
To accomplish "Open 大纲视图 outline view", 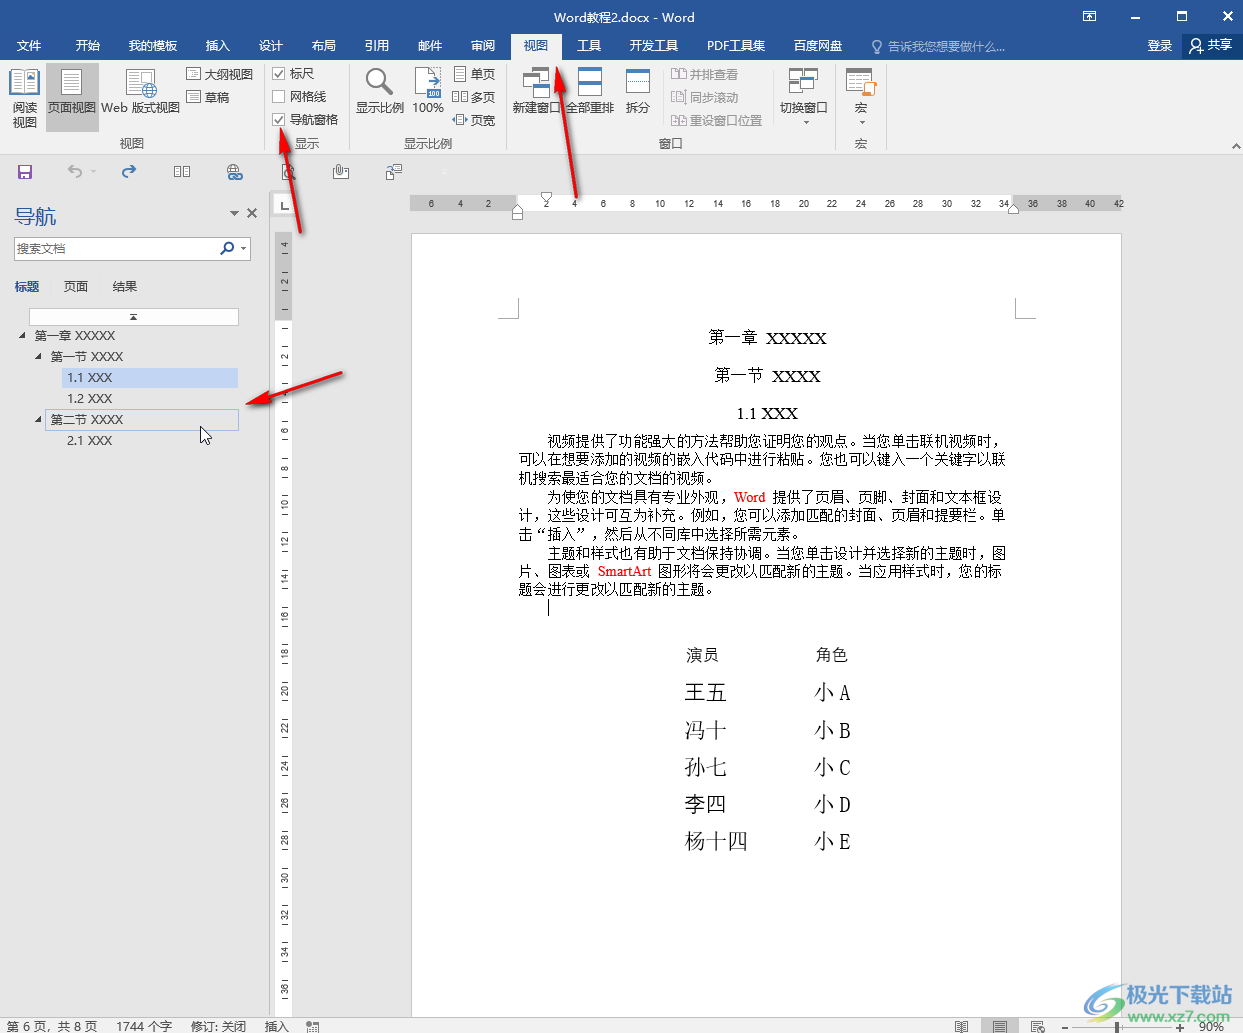I will coord(219,74).
